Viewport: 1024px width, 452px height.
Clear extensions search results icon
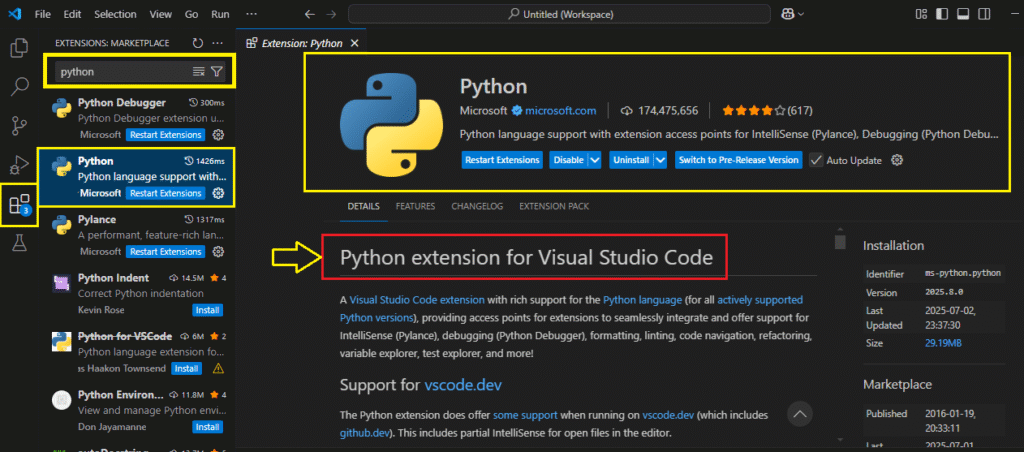click(x=199, y=72)
